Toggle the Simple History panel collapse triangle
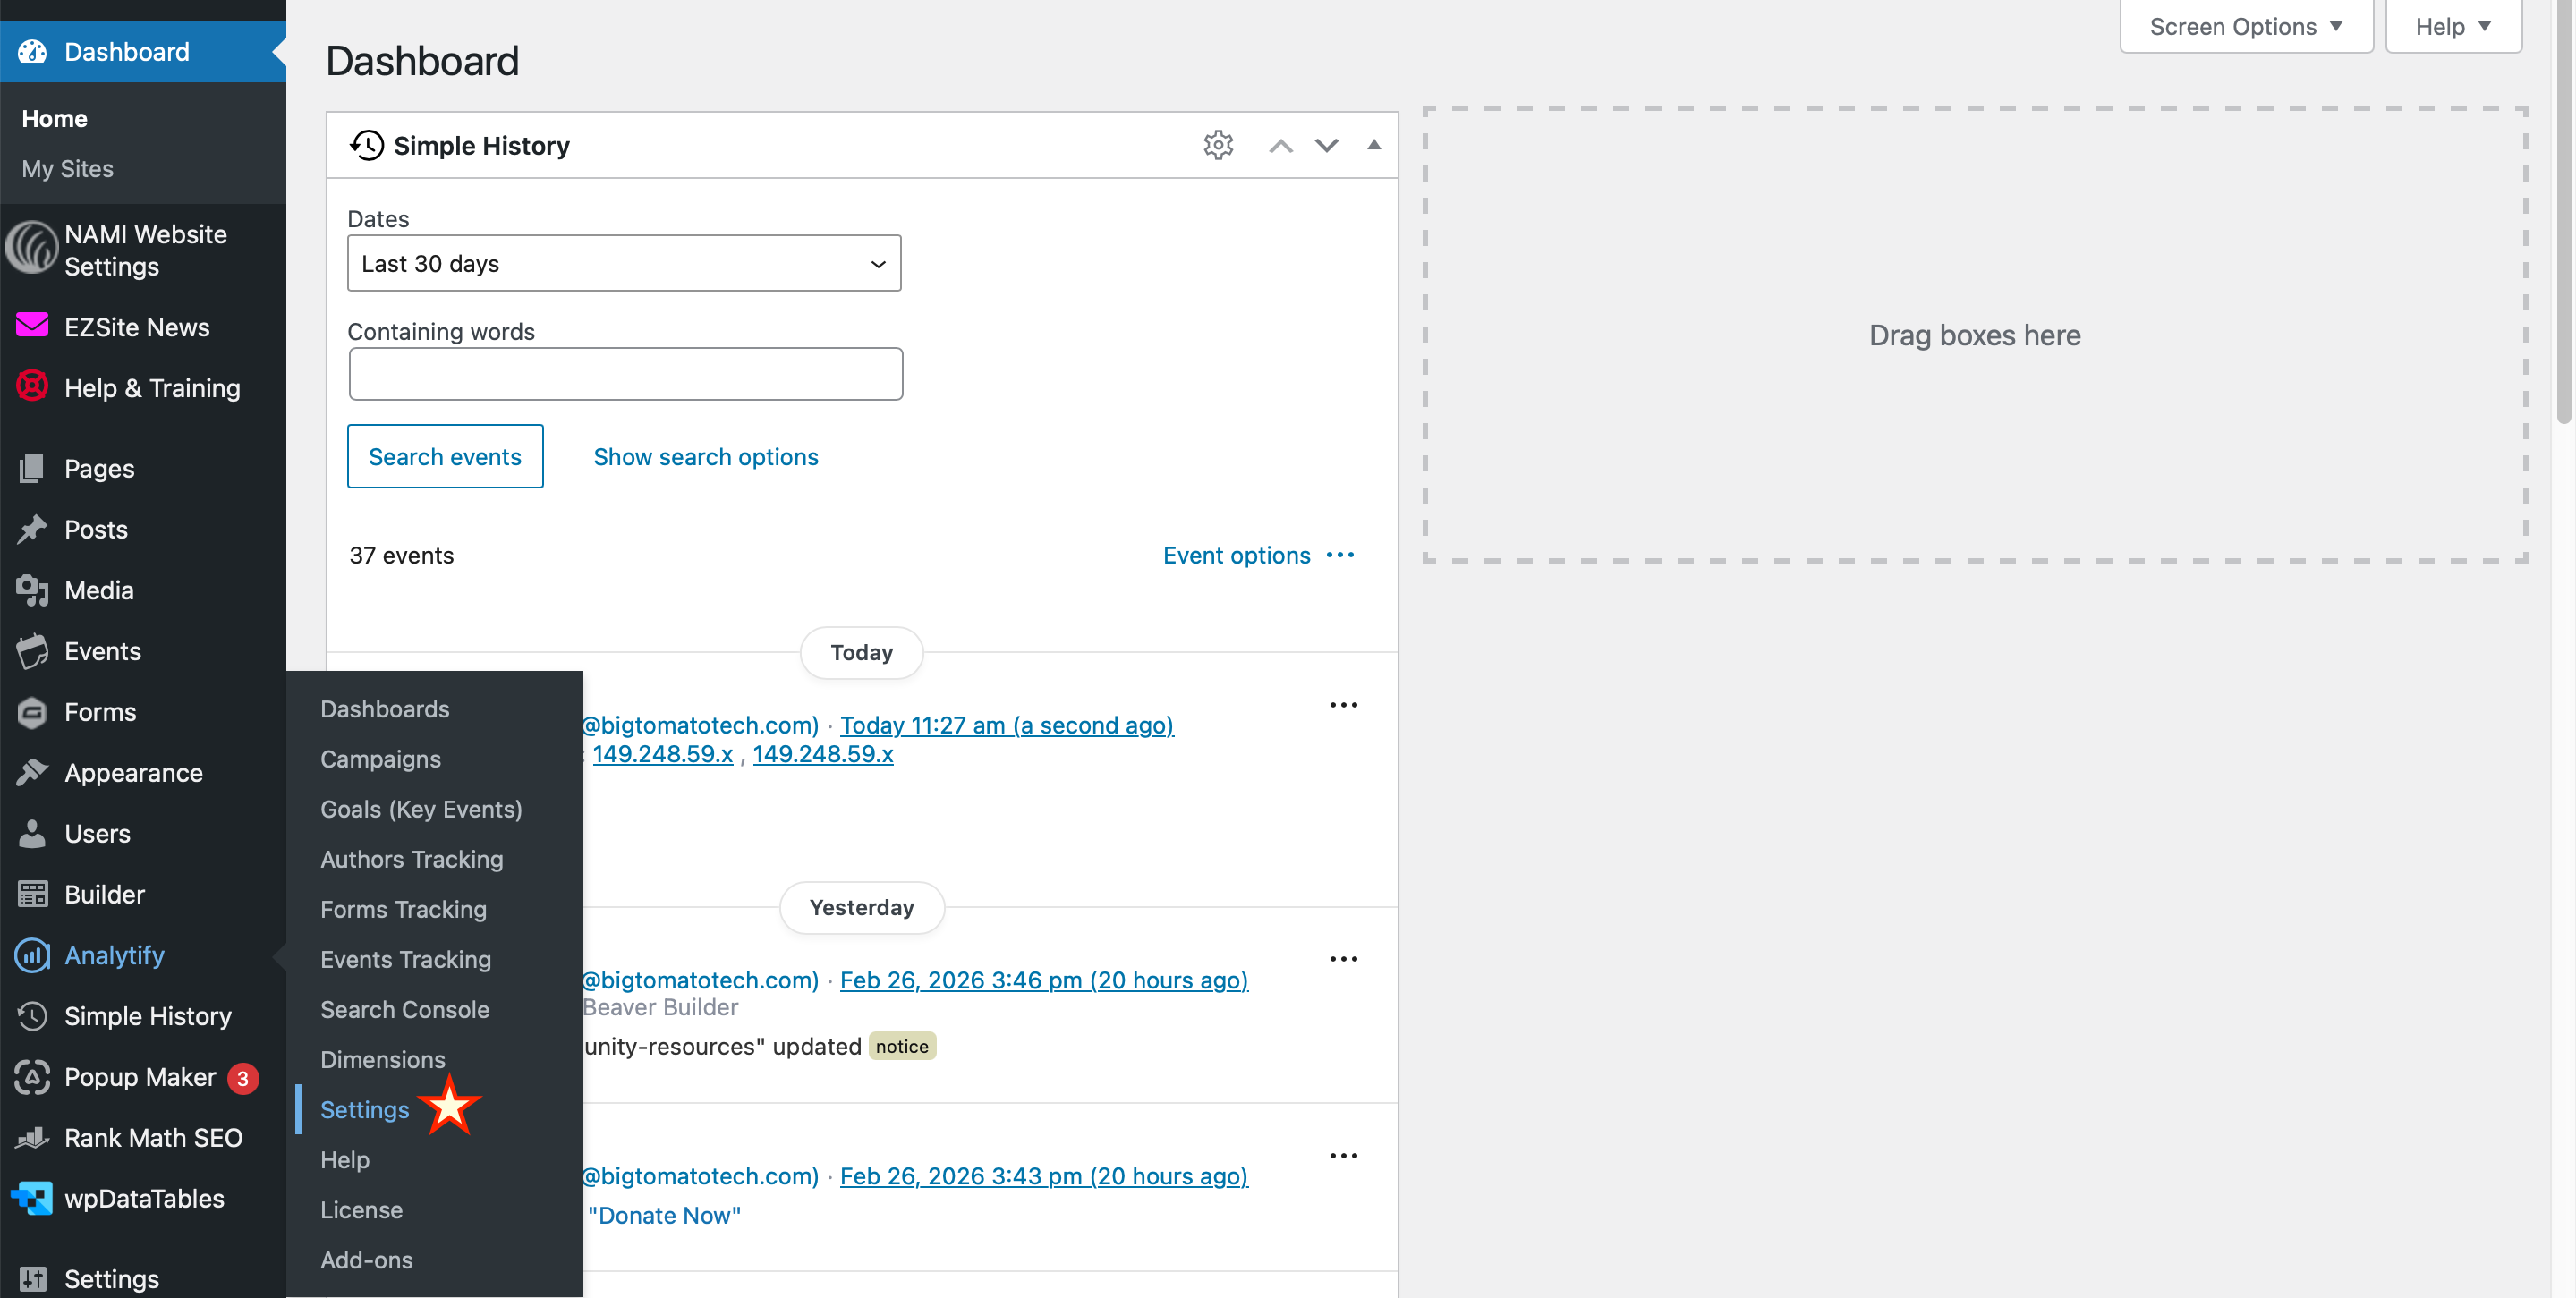The width and height of the screenshot is (2576, 1298). (1373, 145)
